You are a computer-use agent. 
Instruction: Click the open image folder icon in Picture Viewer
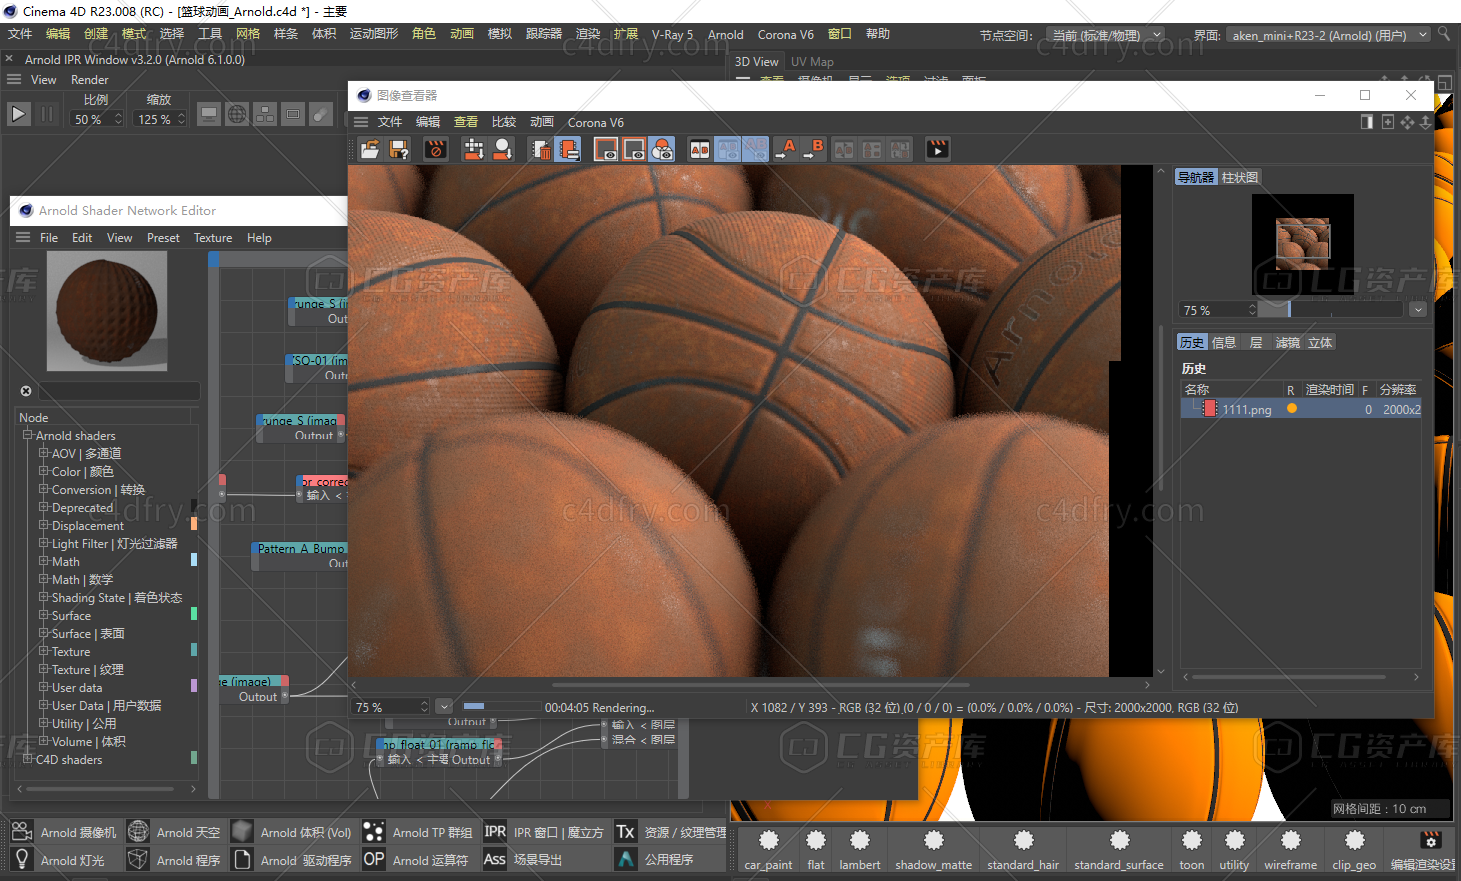click(x=370, y=149)
